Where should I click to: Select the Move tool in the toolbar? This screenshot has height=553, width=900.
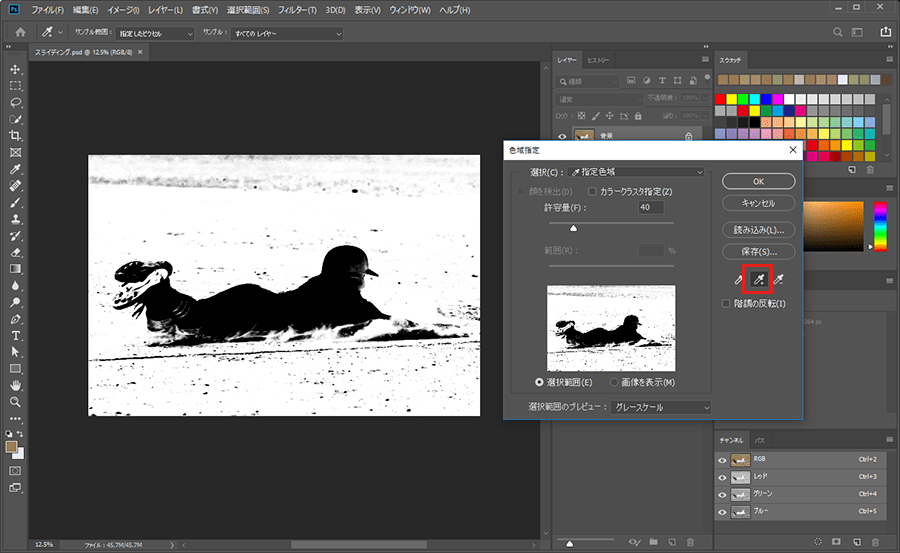tap(15, 69)
